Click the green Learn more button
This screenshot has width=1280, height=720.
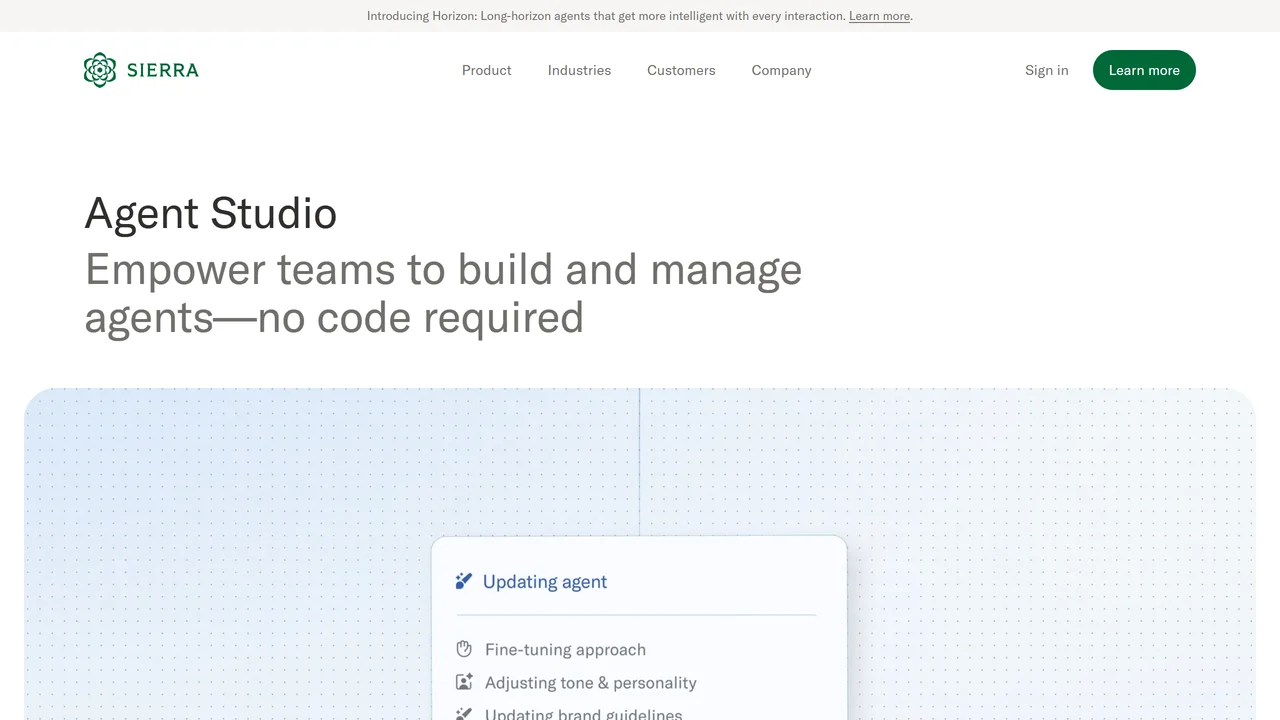click(x=1144, y=70)
